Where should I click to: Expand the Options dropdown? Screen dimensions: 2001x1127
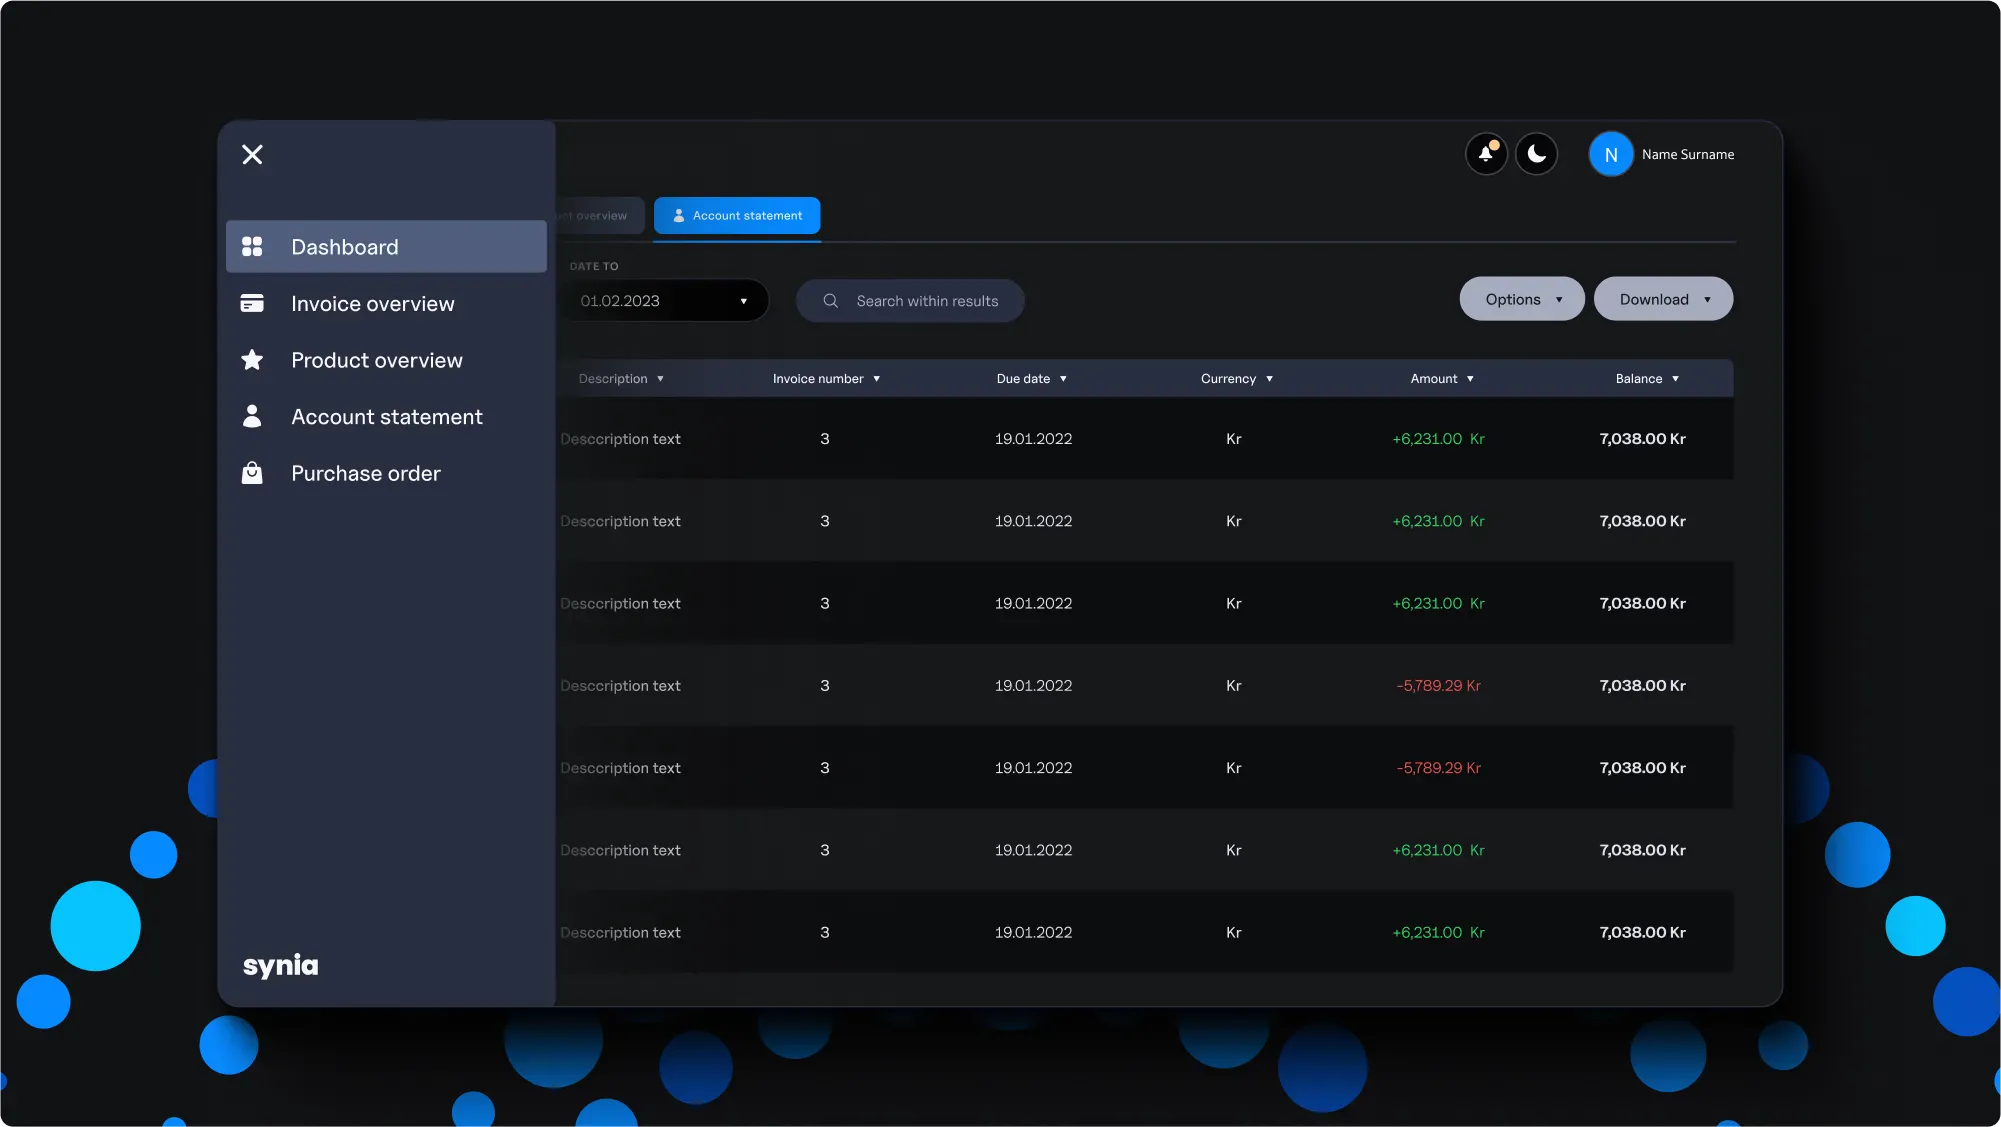[1522, 299]
